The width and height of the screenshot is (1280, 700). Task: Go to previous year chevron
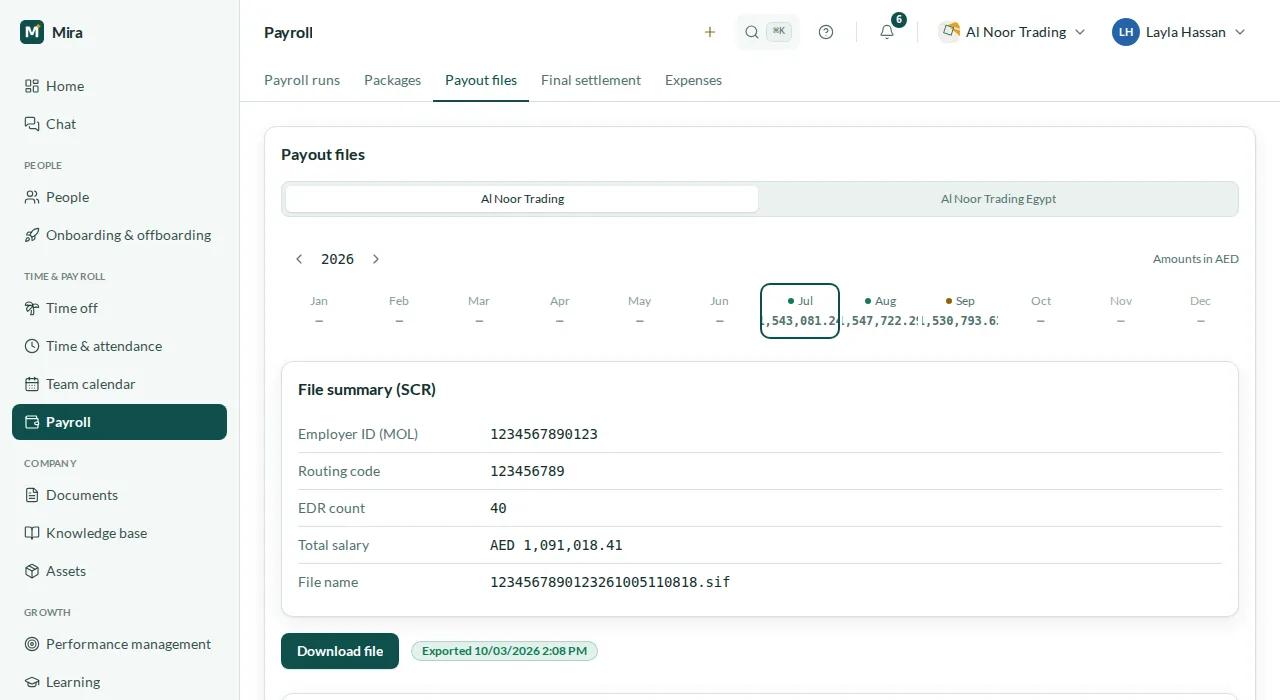(x=299, y=259)
